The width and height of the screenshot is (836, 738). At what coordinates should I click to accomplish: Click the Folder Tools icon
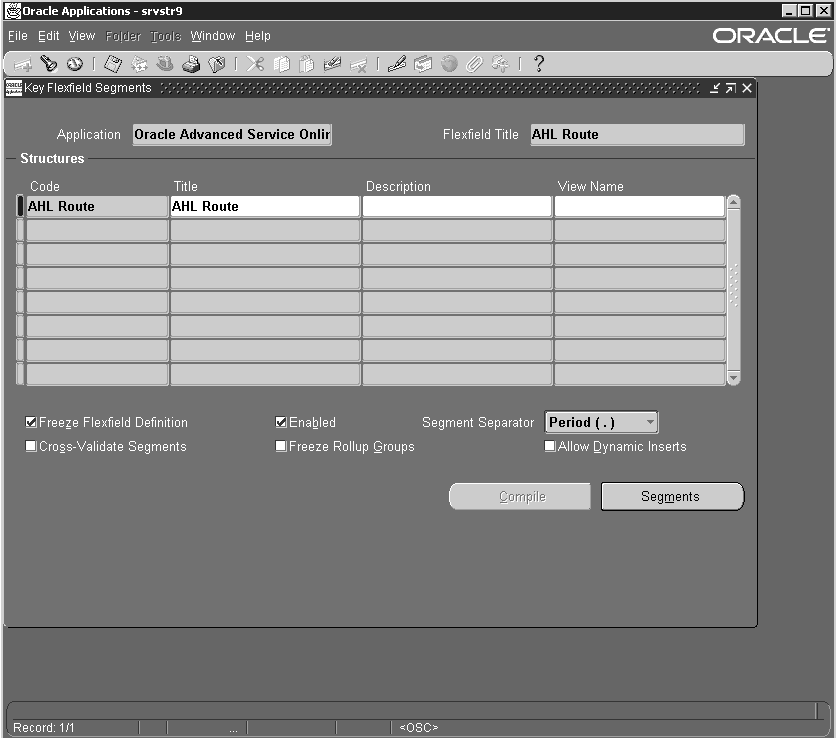tap(500, 64)
